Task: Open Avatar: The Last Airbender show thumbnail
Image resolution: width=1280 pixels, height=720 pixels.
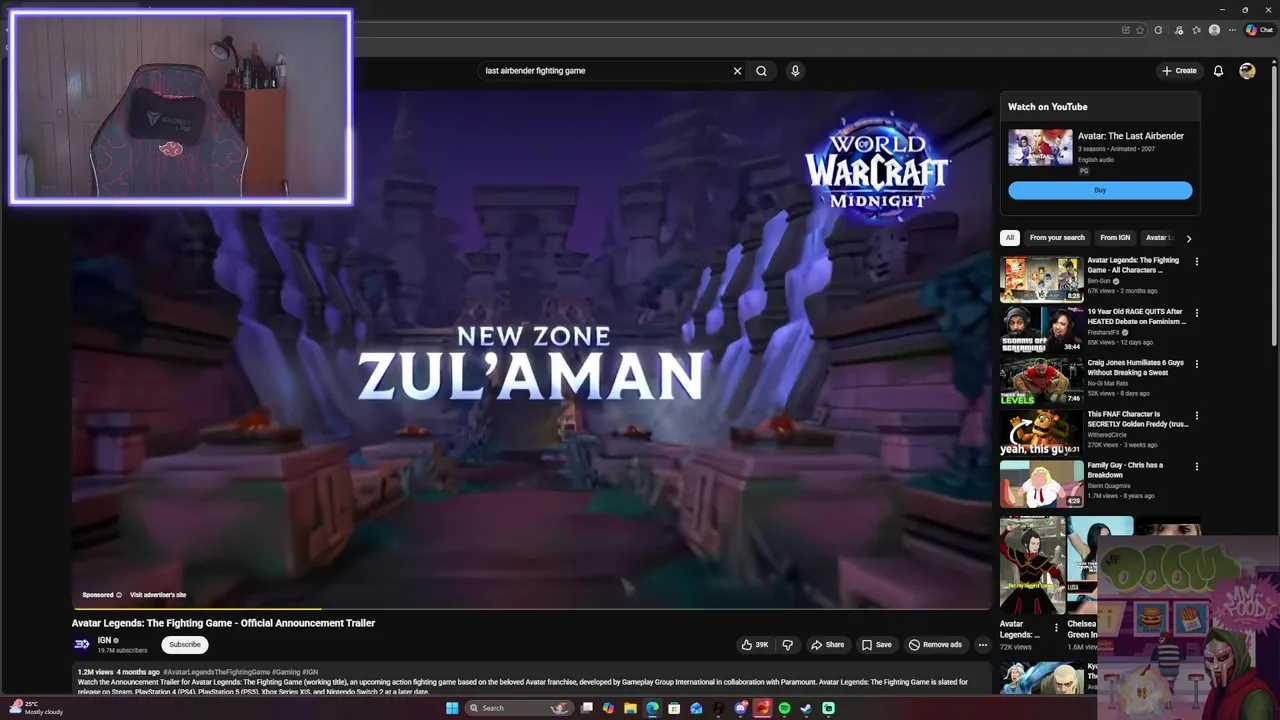Action: click(1040, 147)
